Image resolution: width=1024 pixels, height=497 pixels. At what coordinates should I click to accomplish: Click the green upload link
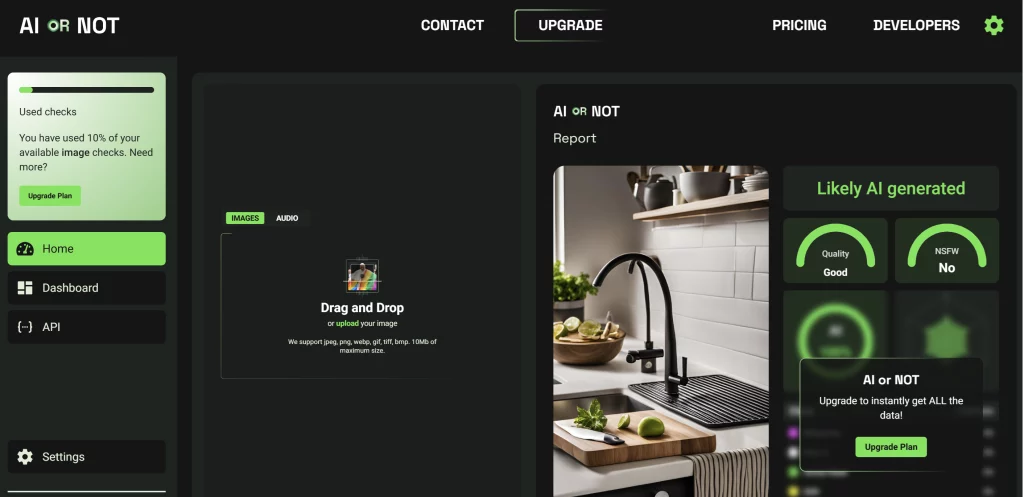[x=347, y=323]
